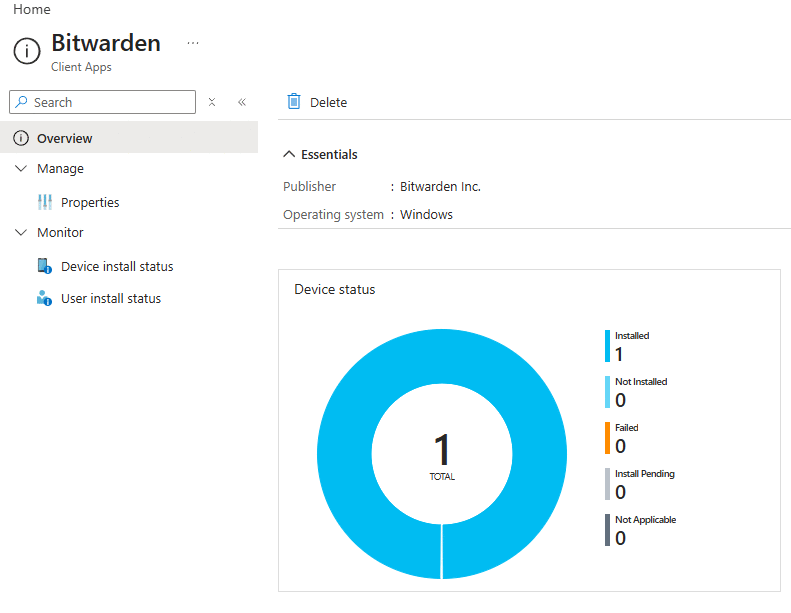The width and height of the screenshot is (791, 613).
Task: Click the Install Pending gray swatch
Action: tap(607, 483)
